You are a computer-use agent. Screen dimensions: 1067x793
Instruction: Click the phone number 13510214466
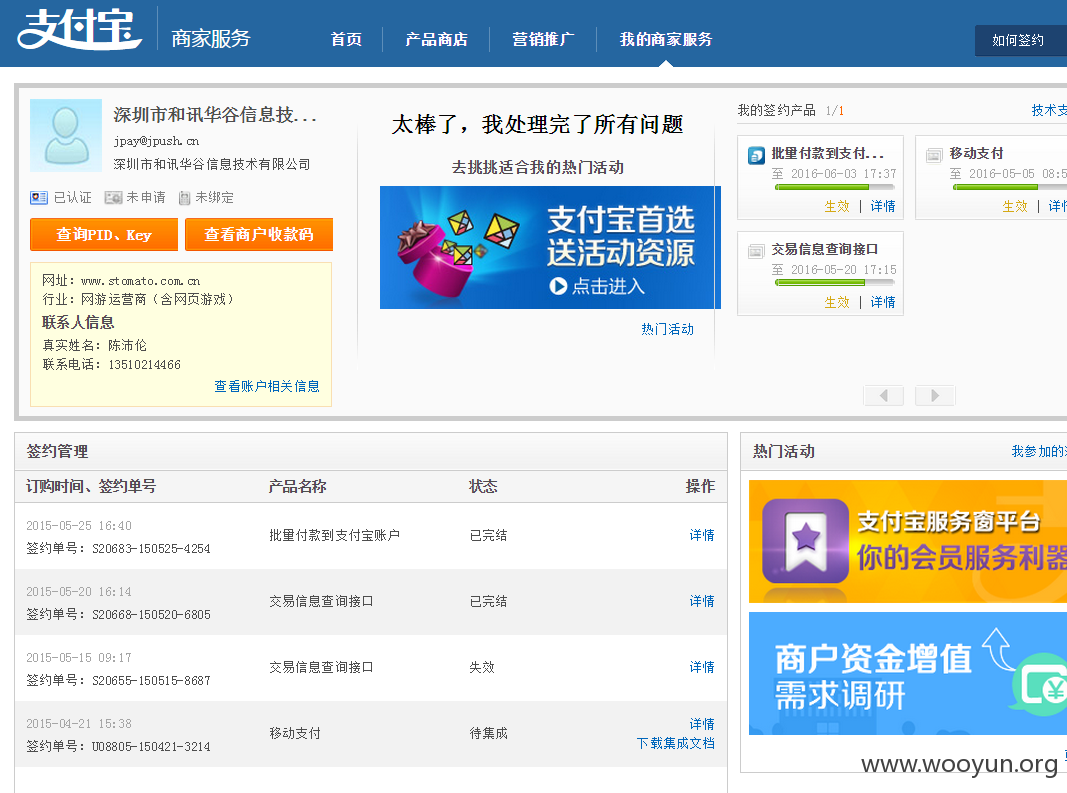[x=144, y=364]
